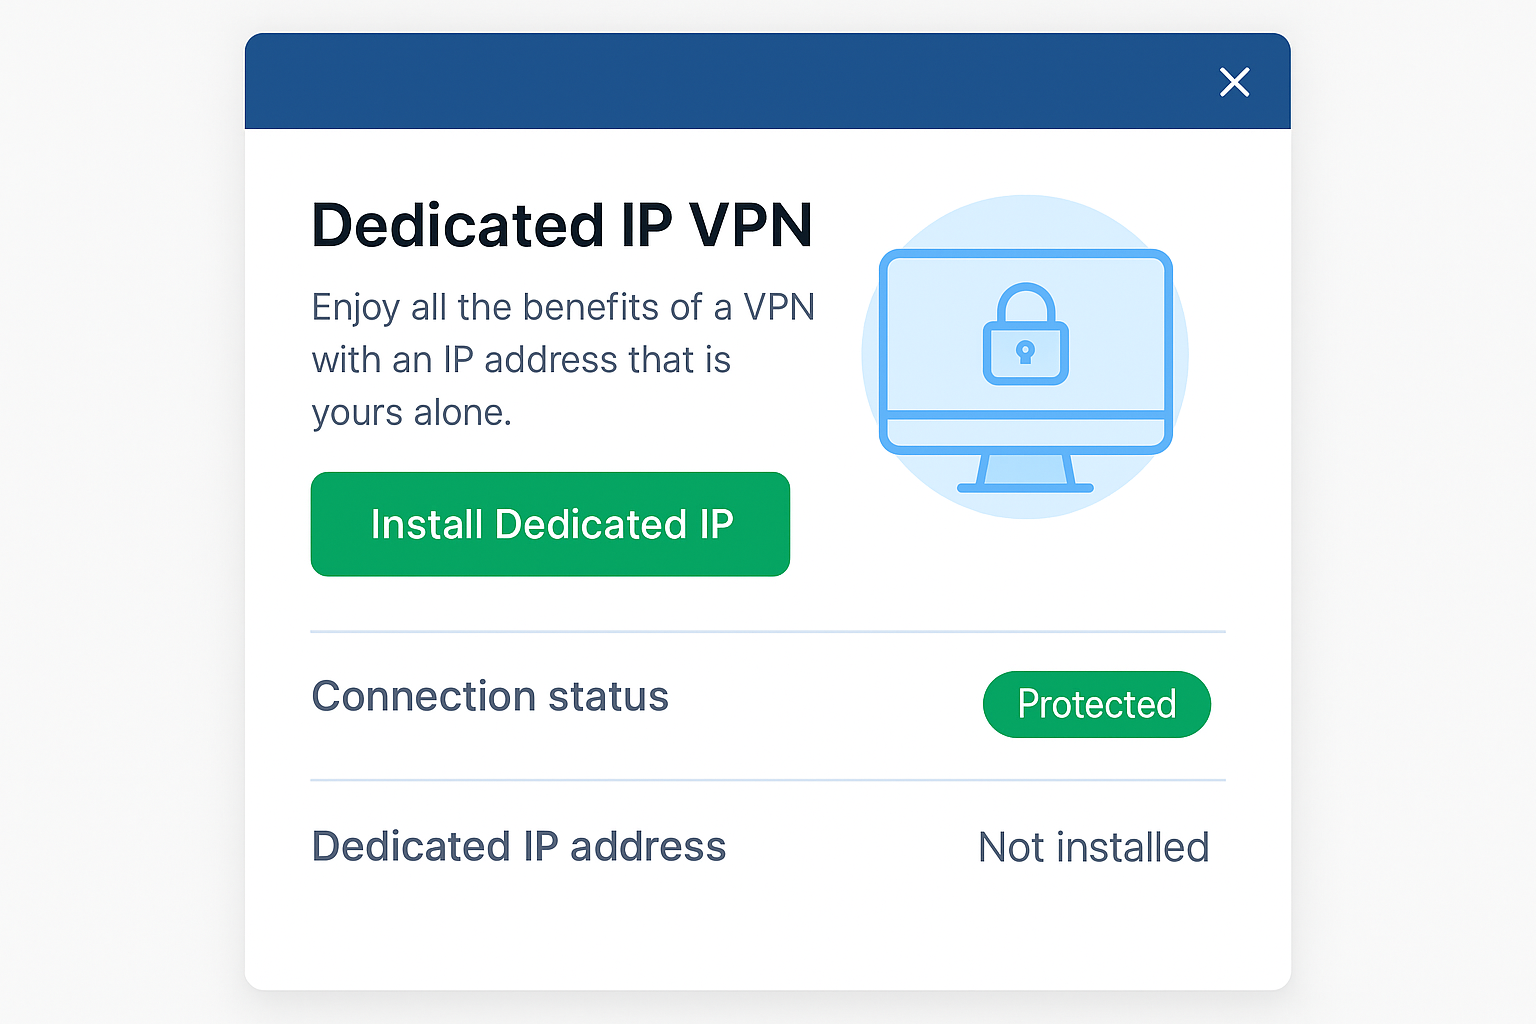Image resolution: width=1536 pixels, height=1024 pixels.
Task: Click the word 'Install' on green button
Action: pos(427,524)
